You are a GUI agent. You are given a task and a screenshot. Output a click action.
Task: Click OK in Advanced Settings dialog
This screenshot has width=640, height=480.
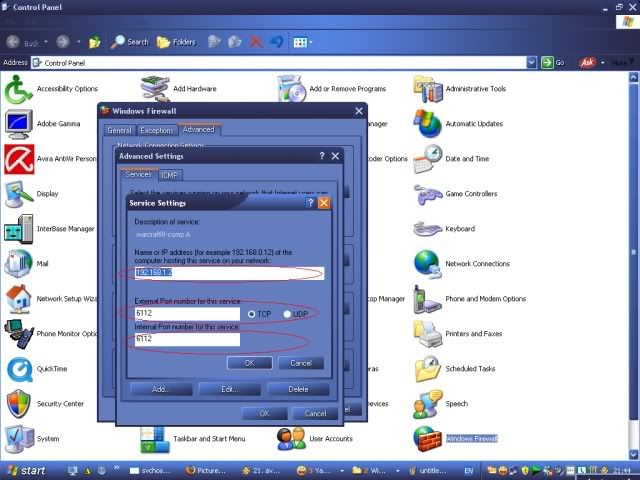click(x=264, y=413)
